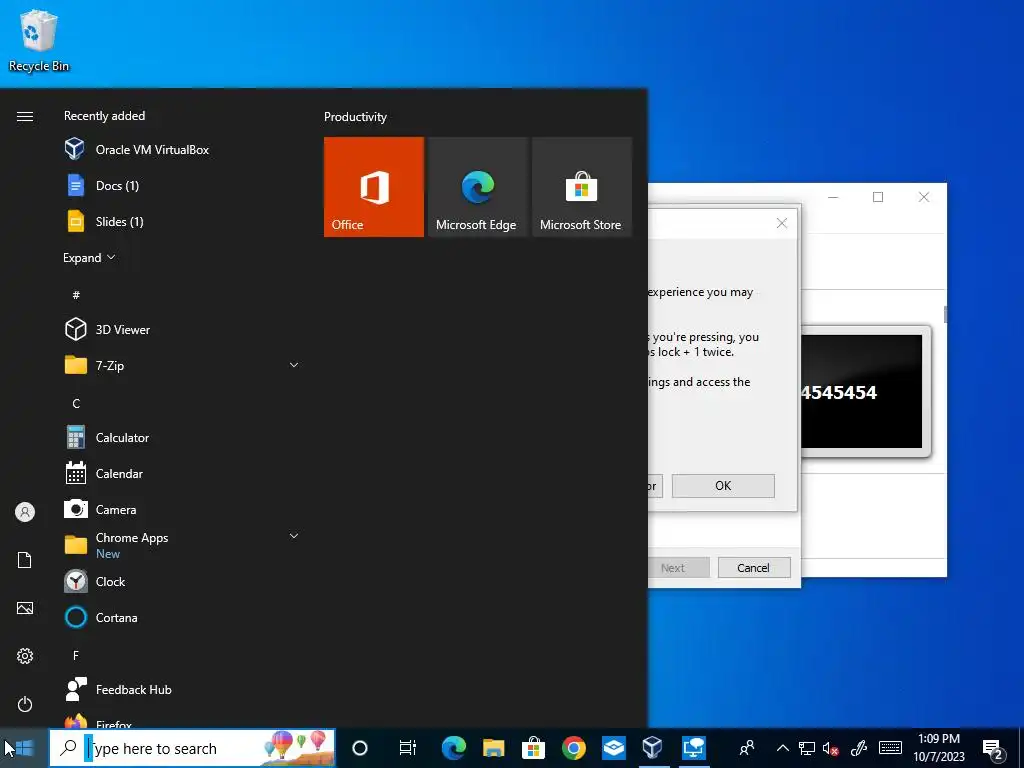1024x768 pixels.
Task: Open Documents from Start sidebar
Action: [x=25, y=560]
